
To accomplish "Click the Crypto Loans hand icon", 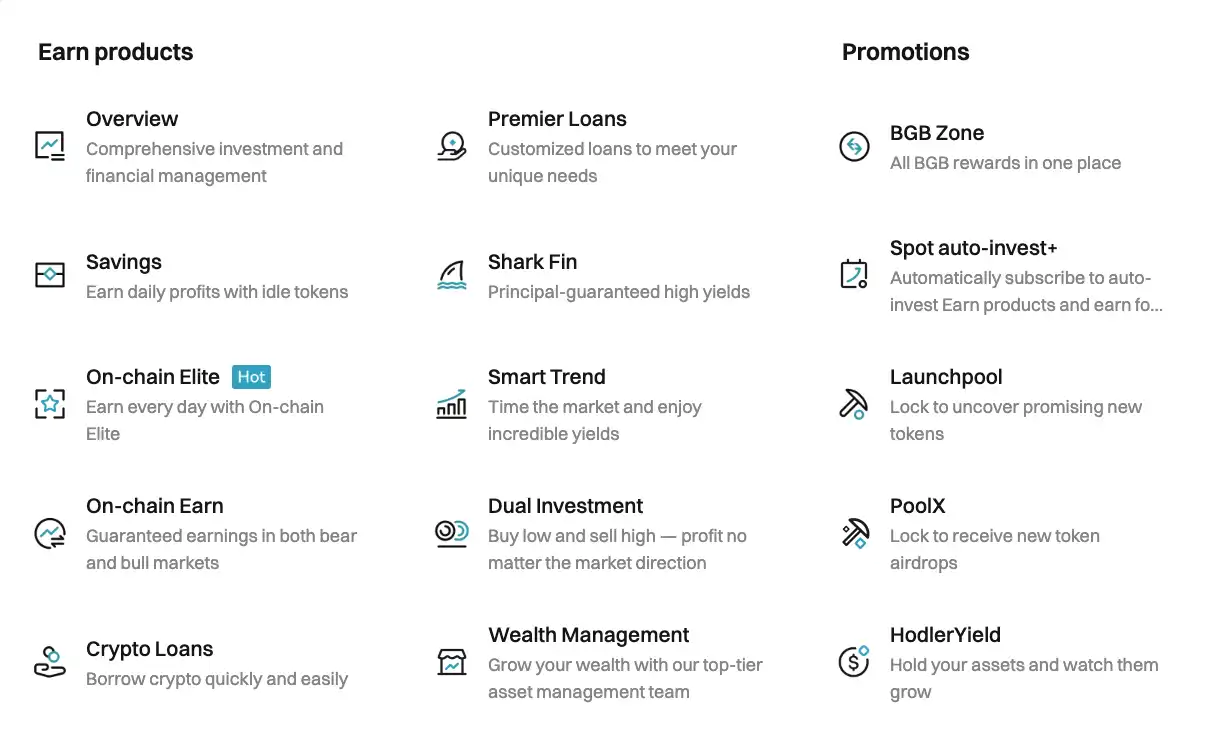I will click(x=50, y=662).
